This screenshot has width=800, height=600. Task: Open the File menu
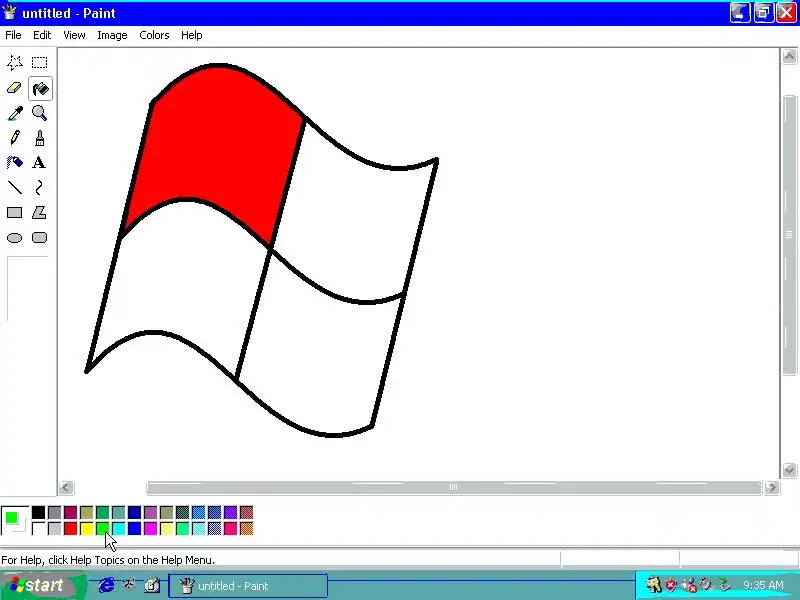pos(13,35)
